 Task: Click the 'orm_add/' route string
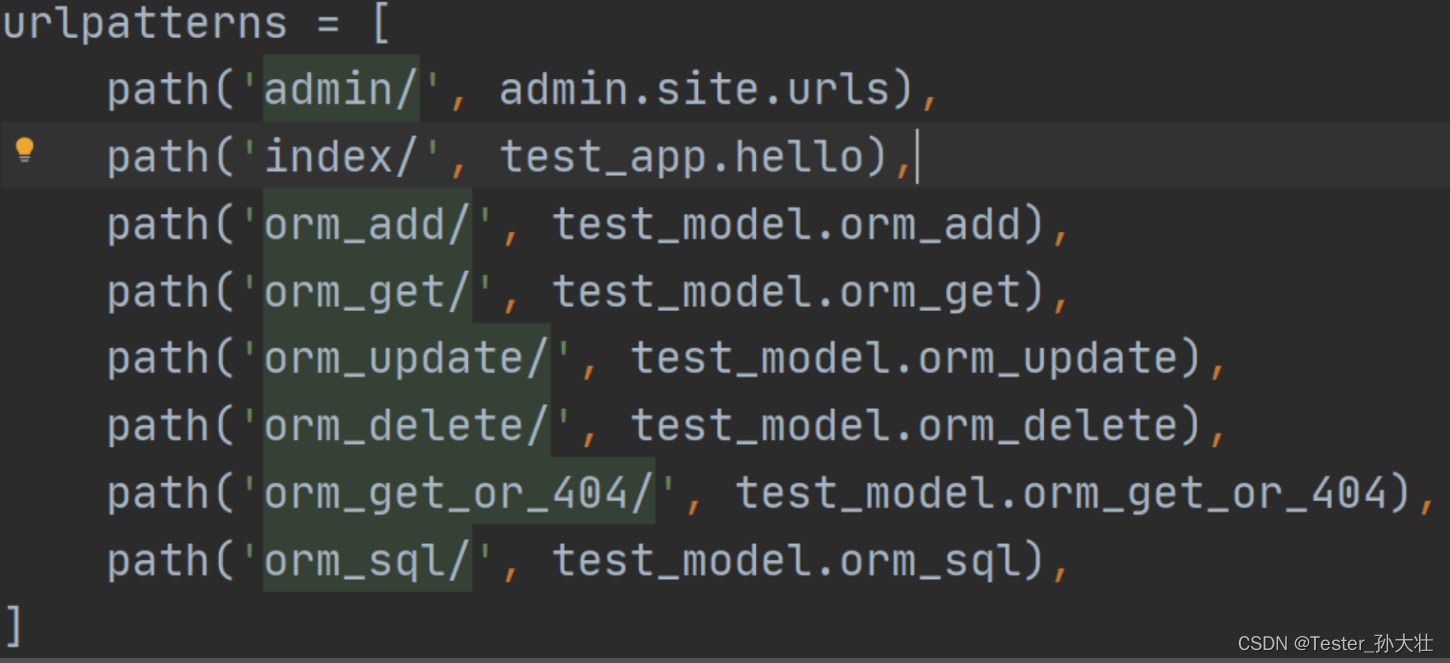368,224
